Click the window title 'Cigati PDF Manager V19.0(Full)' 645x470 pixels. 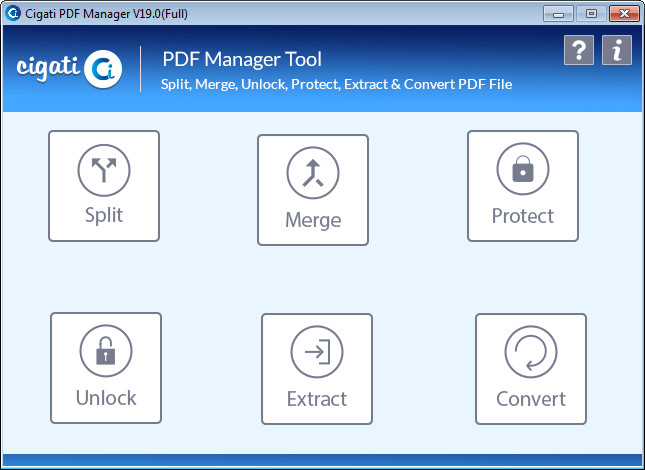click(106, 14)
